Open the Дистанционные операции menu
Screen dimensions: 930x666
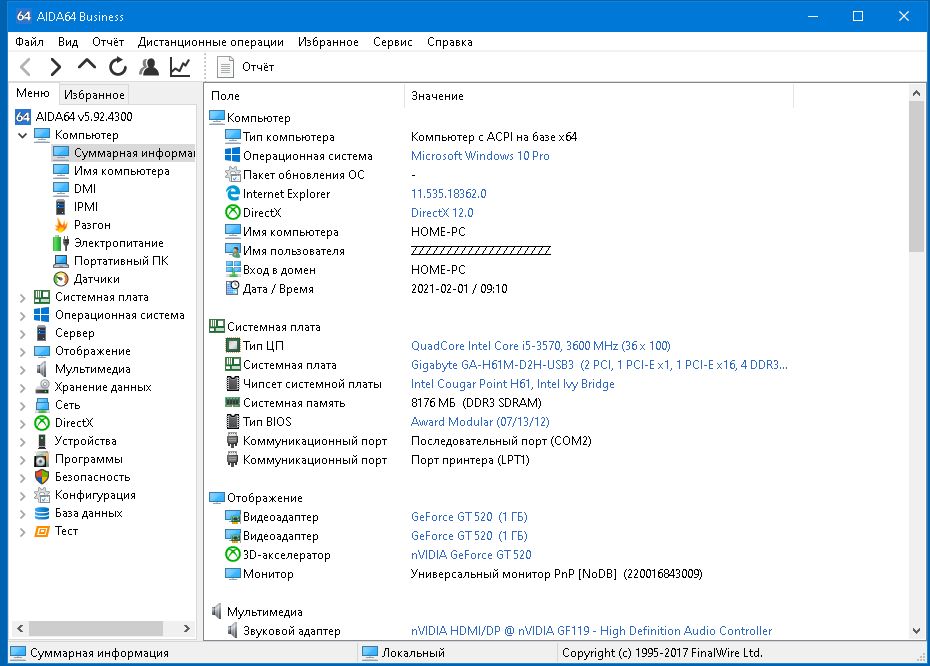[211, 42]
